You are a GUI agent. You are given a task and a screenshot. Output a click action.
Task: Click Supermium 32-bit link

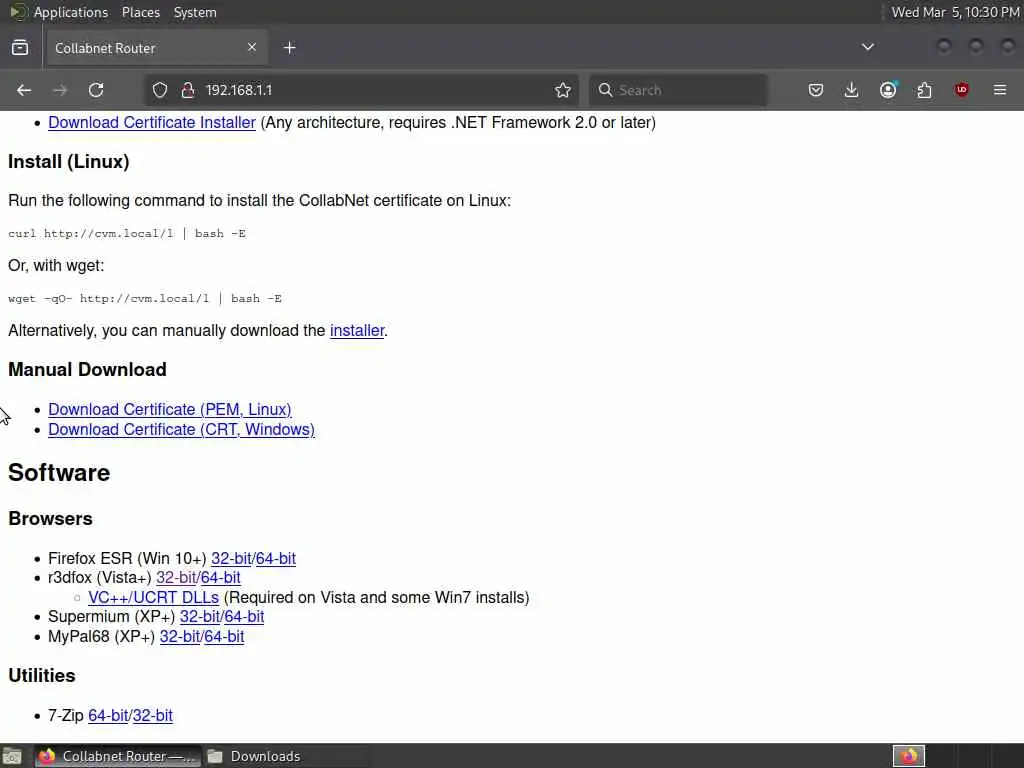pos(200,616)
